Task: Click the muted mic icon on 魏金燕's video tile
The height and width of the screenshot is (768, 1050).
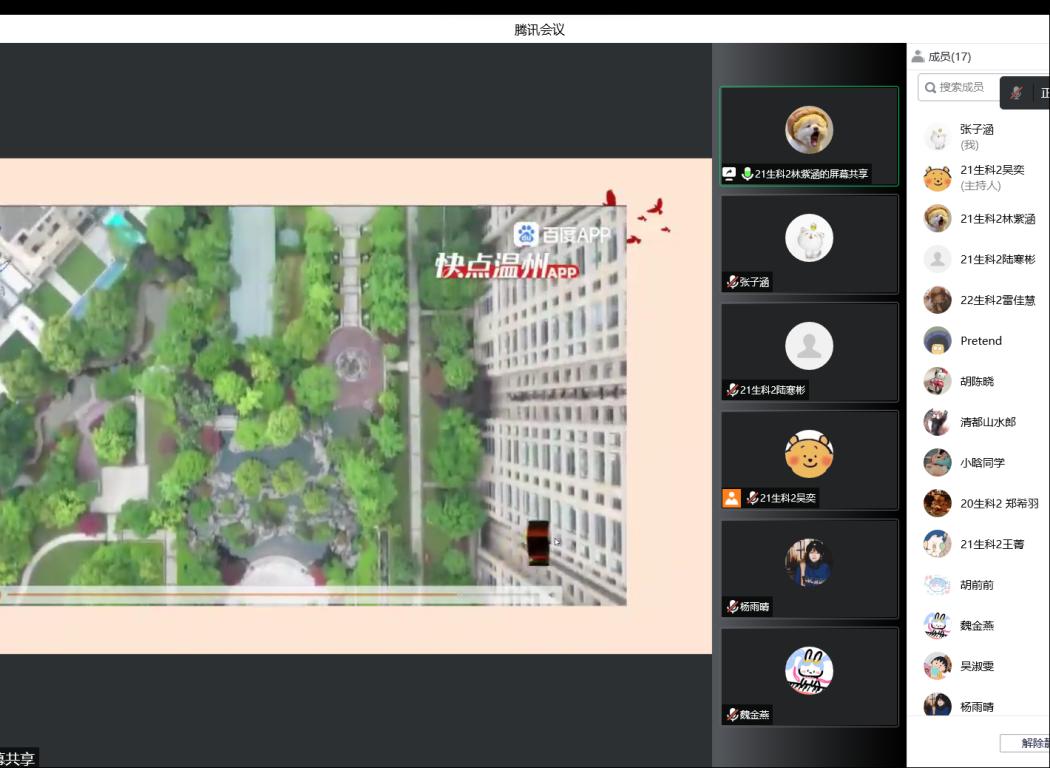Action: (732, 715)
